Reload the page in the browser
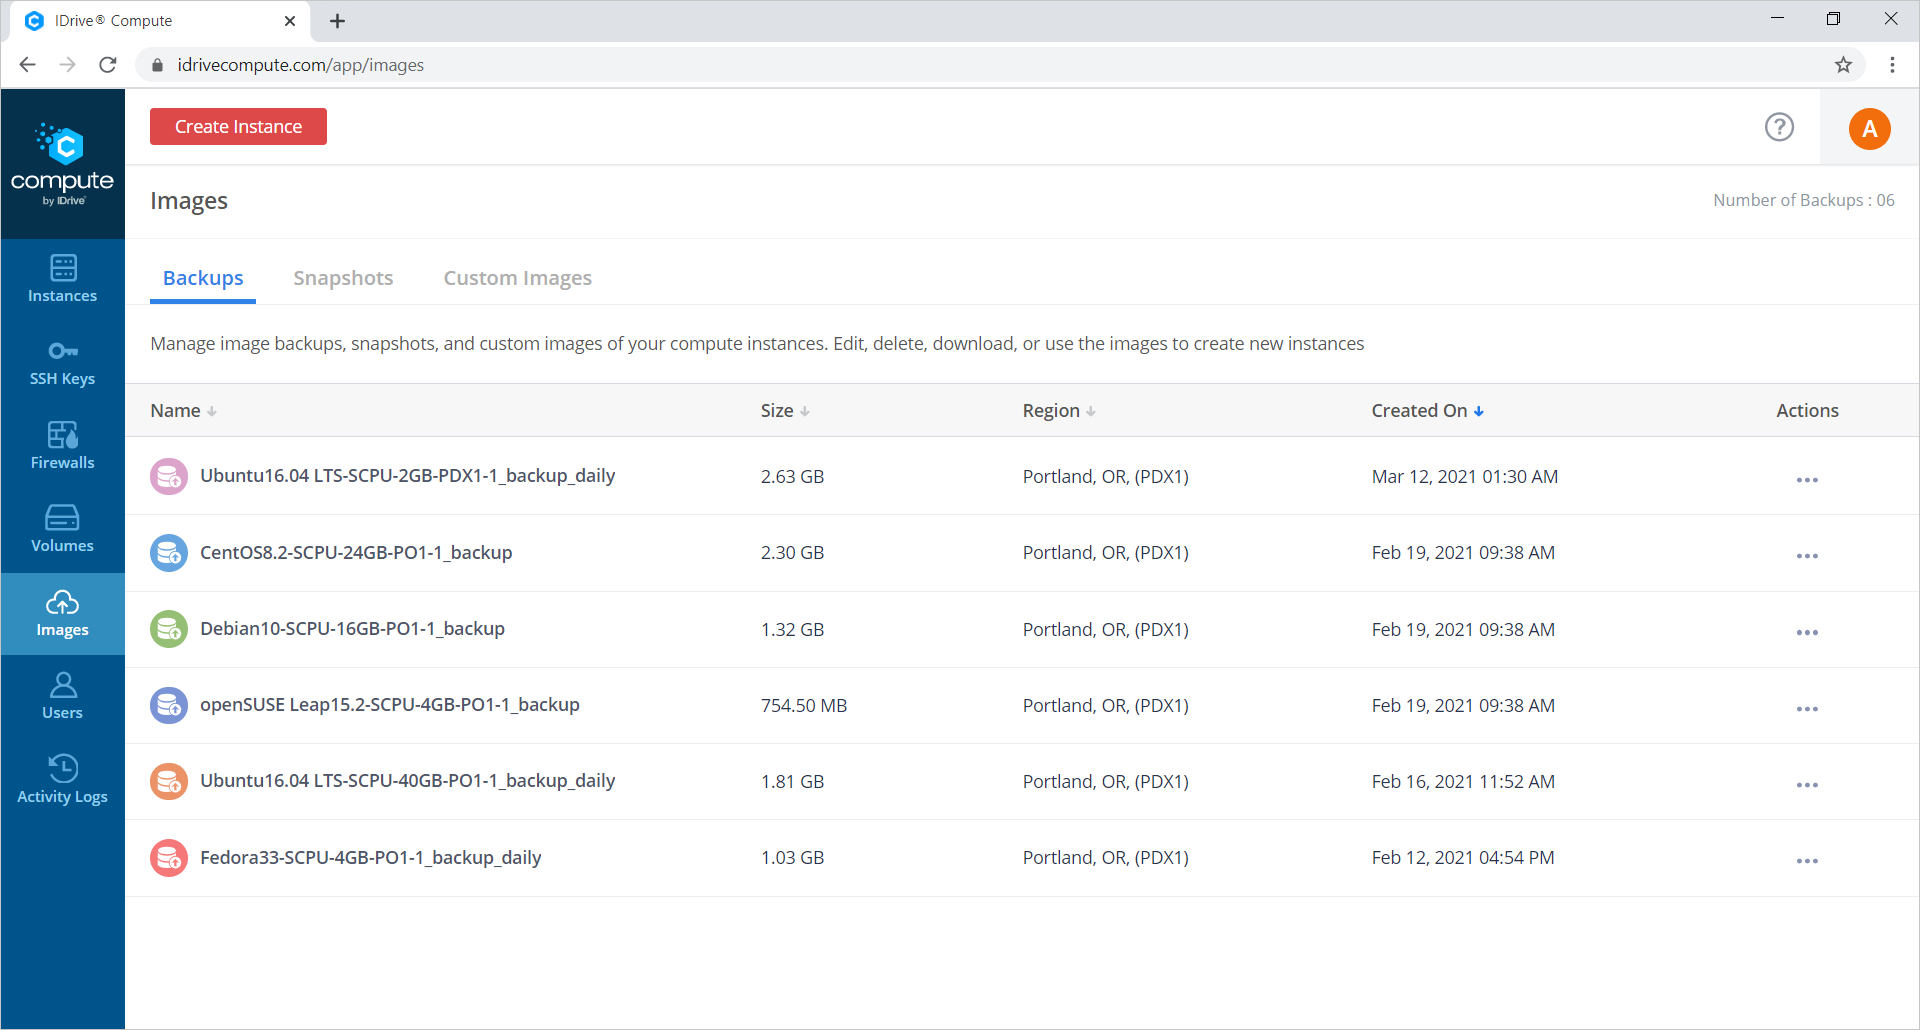The width and height of the screenshot is (1920, 1030). click(x=108, y=65)
